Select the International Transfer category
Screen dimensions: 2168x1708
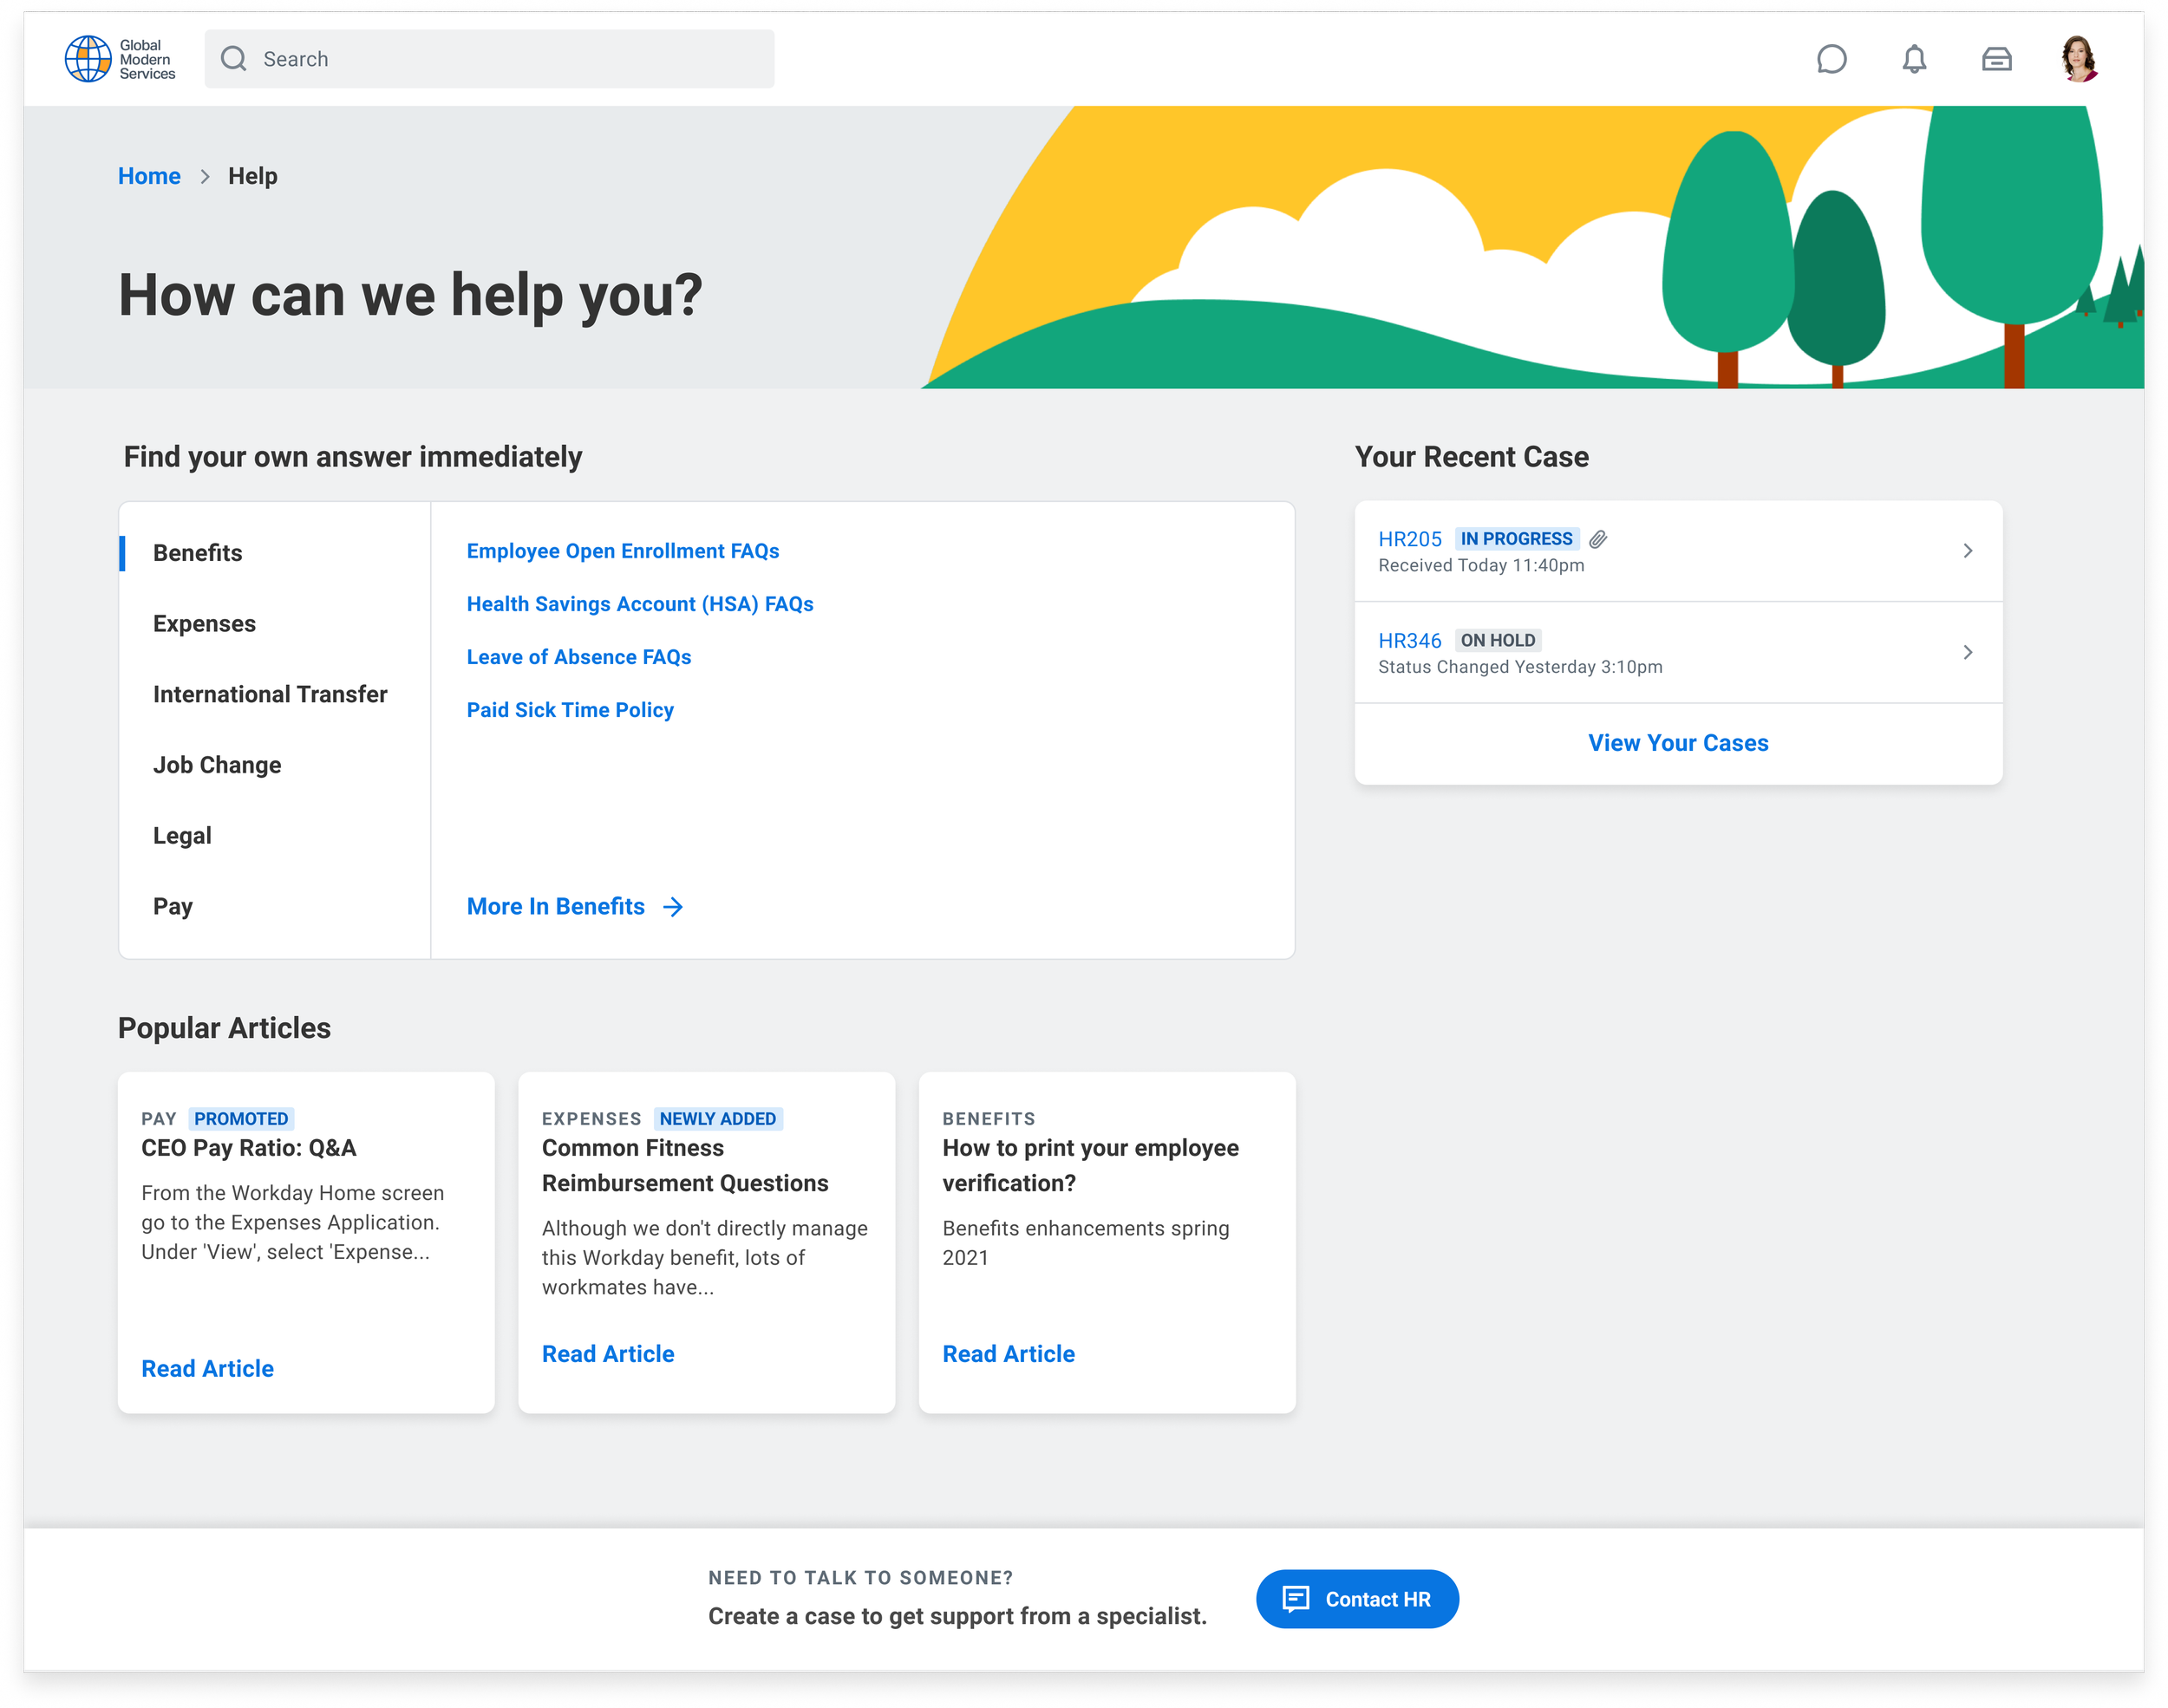[x=270, y=694]
